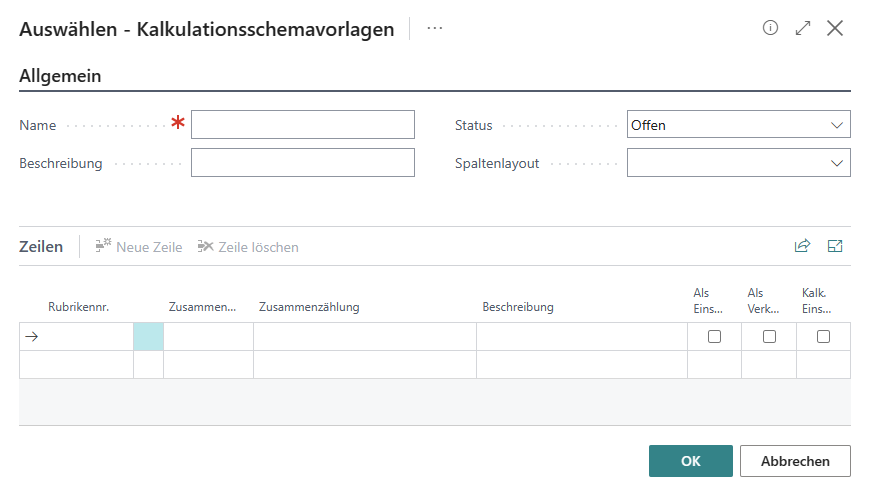Click the Als Verk... column header
871x496 pixels.
(763, 301)
